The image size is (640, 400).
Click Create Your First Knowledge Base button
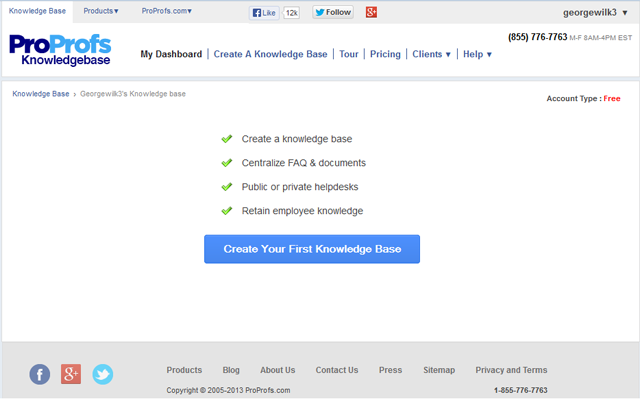coord(312,249)
